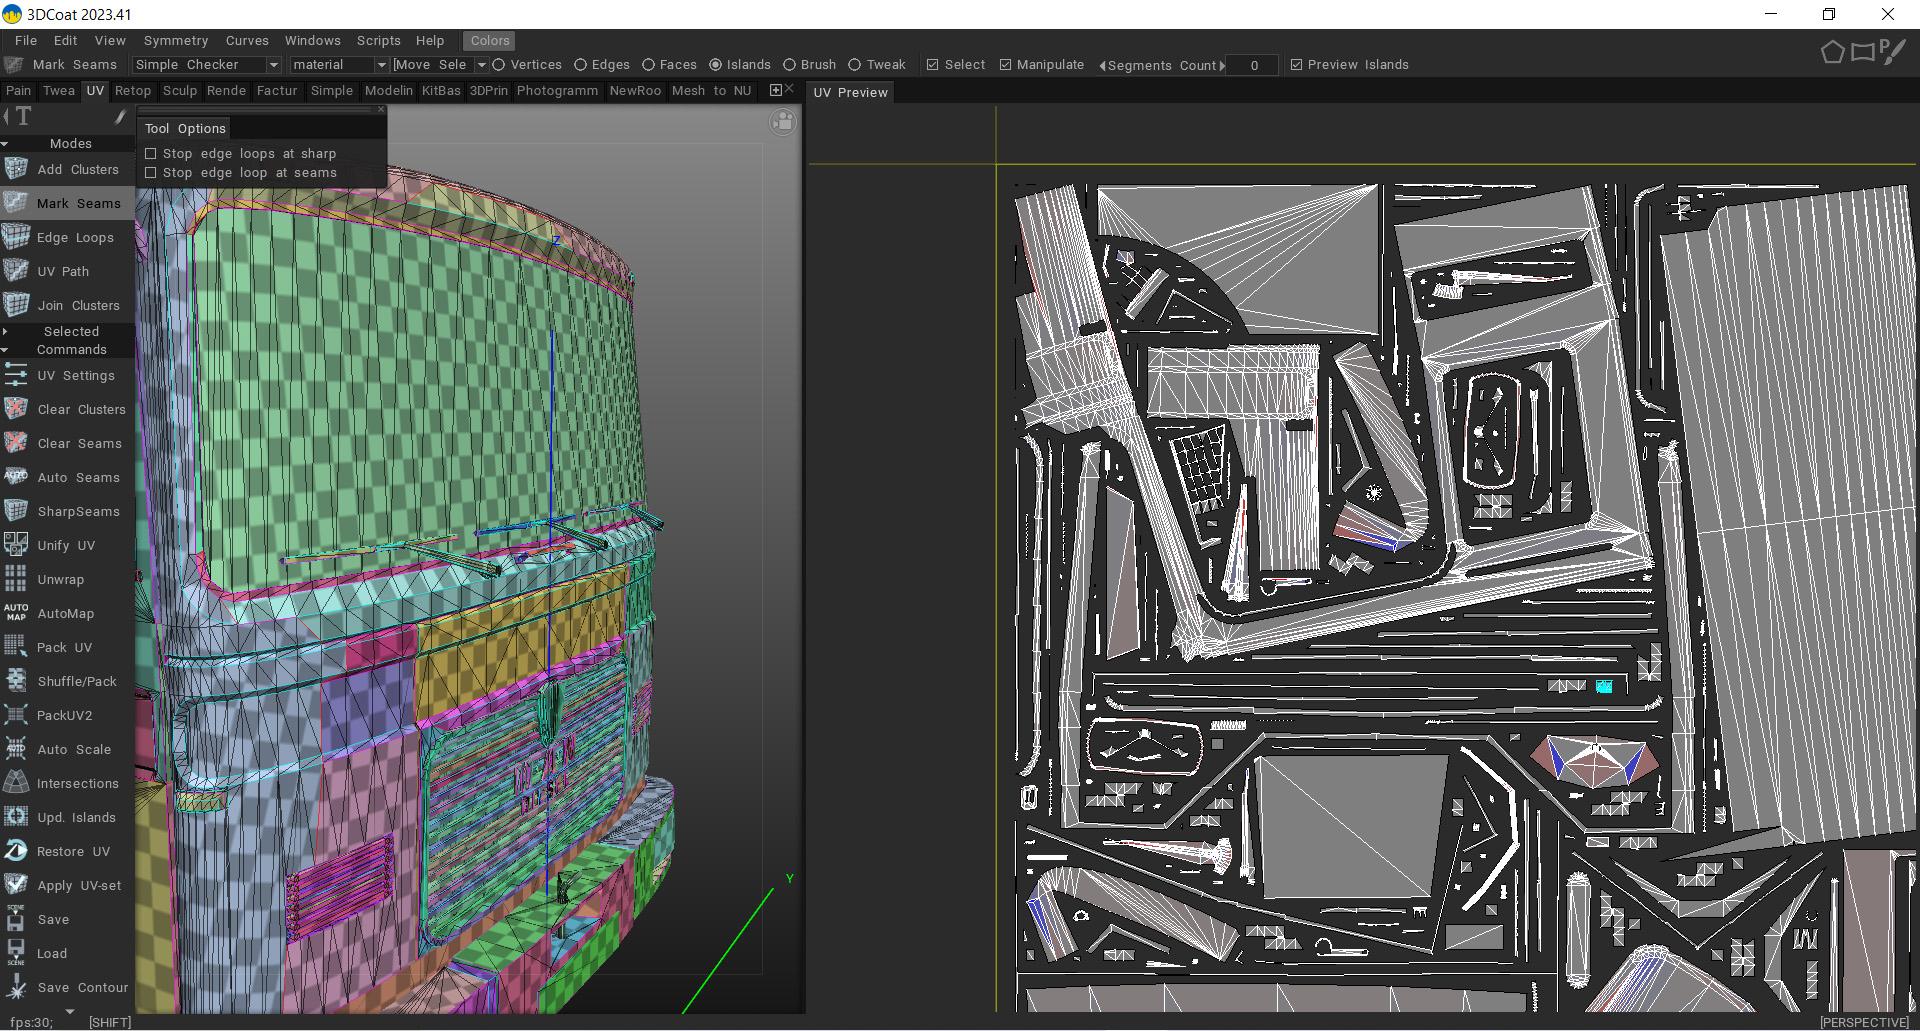
Task: Open UV Settings icon
Action: tap(16, 375)
